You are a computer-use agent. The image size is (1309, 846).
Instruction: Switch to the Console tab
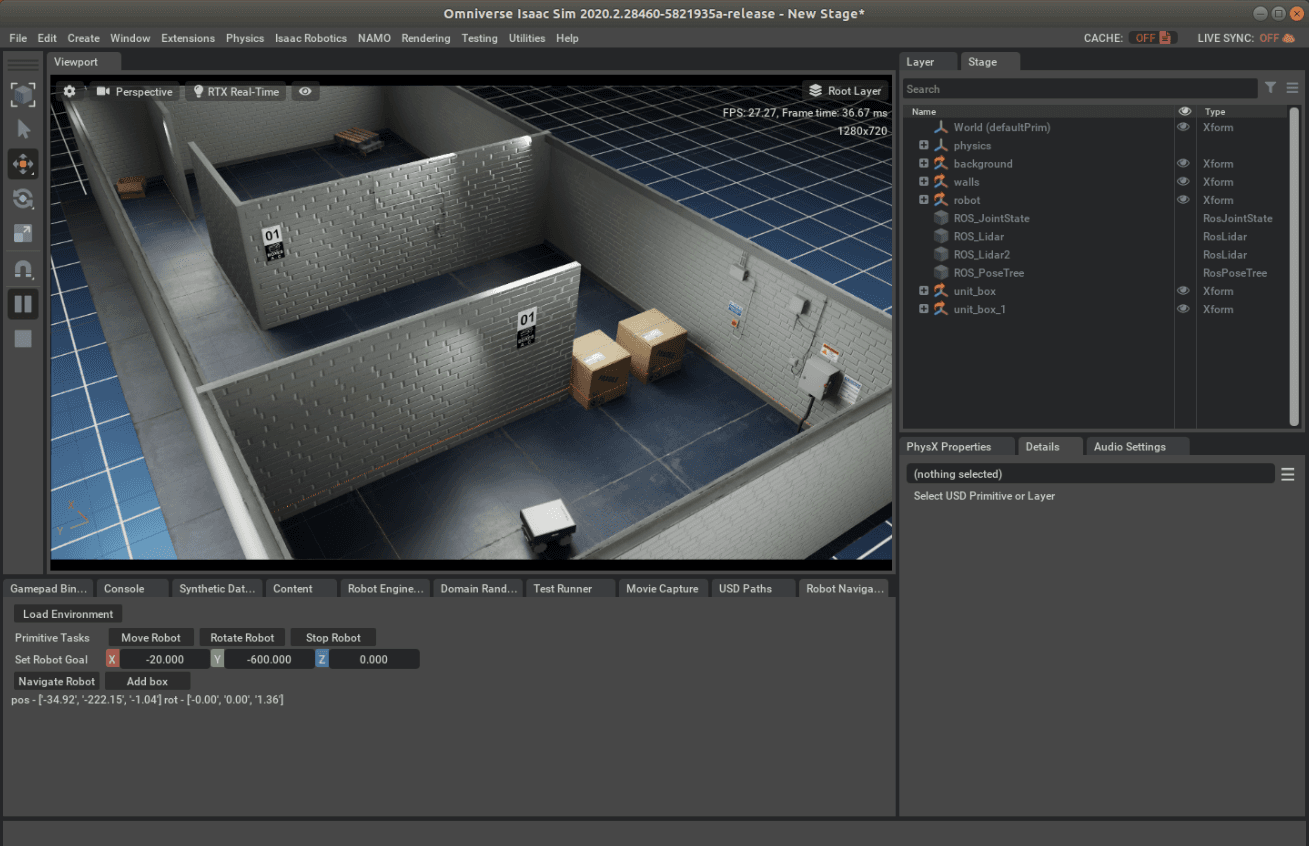(132, 589)
